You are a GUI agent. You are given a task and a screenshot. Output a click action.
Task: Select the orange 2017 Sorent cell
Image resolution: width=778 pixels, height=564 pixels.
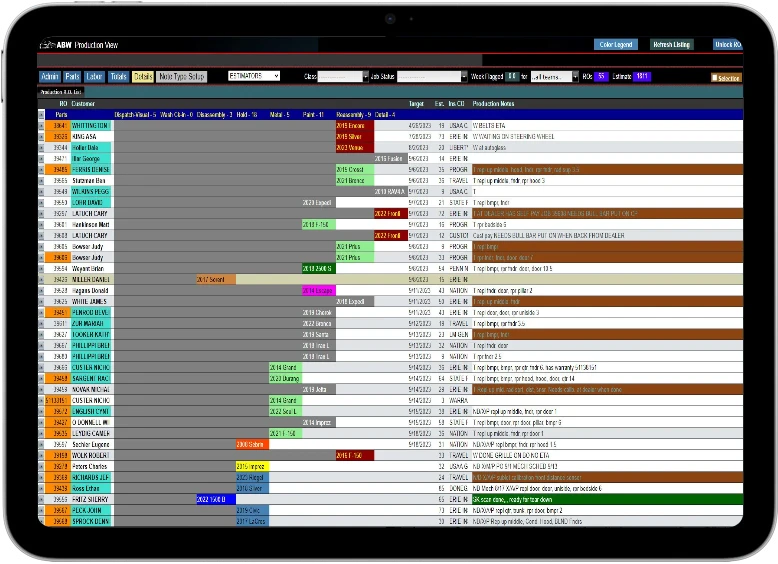coord(216,280)
